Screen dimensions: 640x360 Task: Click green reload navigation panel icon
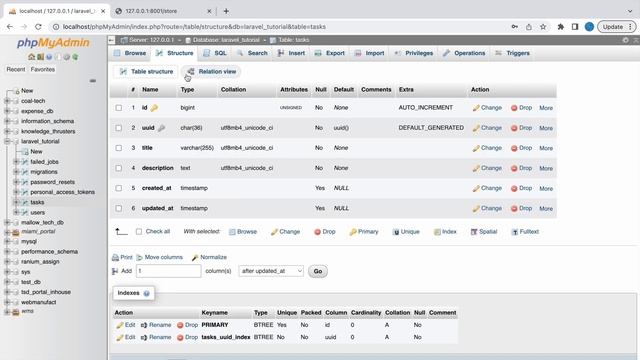(75, 57)
